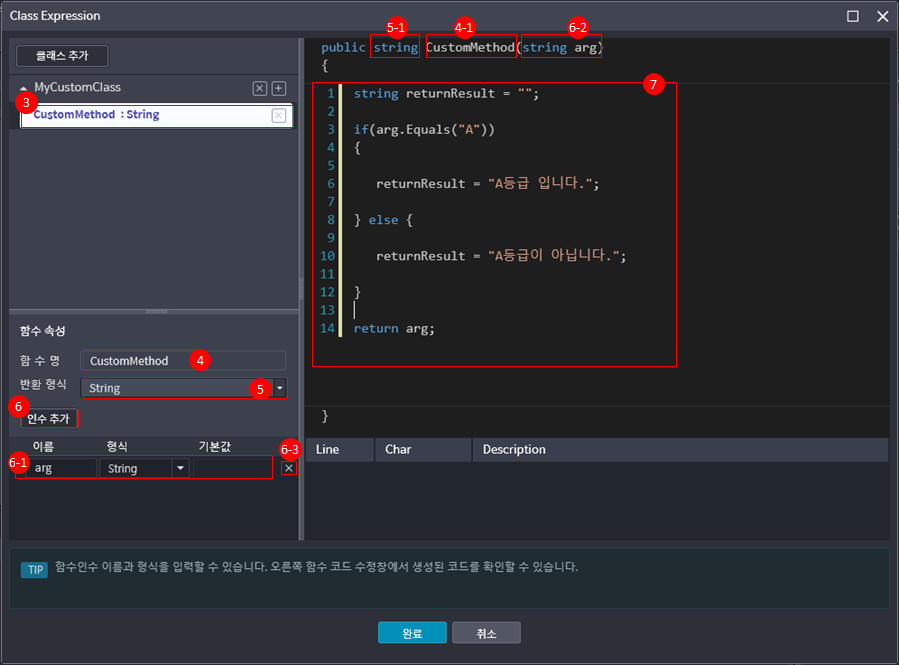Screen dimensions: 899x665
Task: Open the 반환 형식 return type dropdown
Action: (280, 388)
